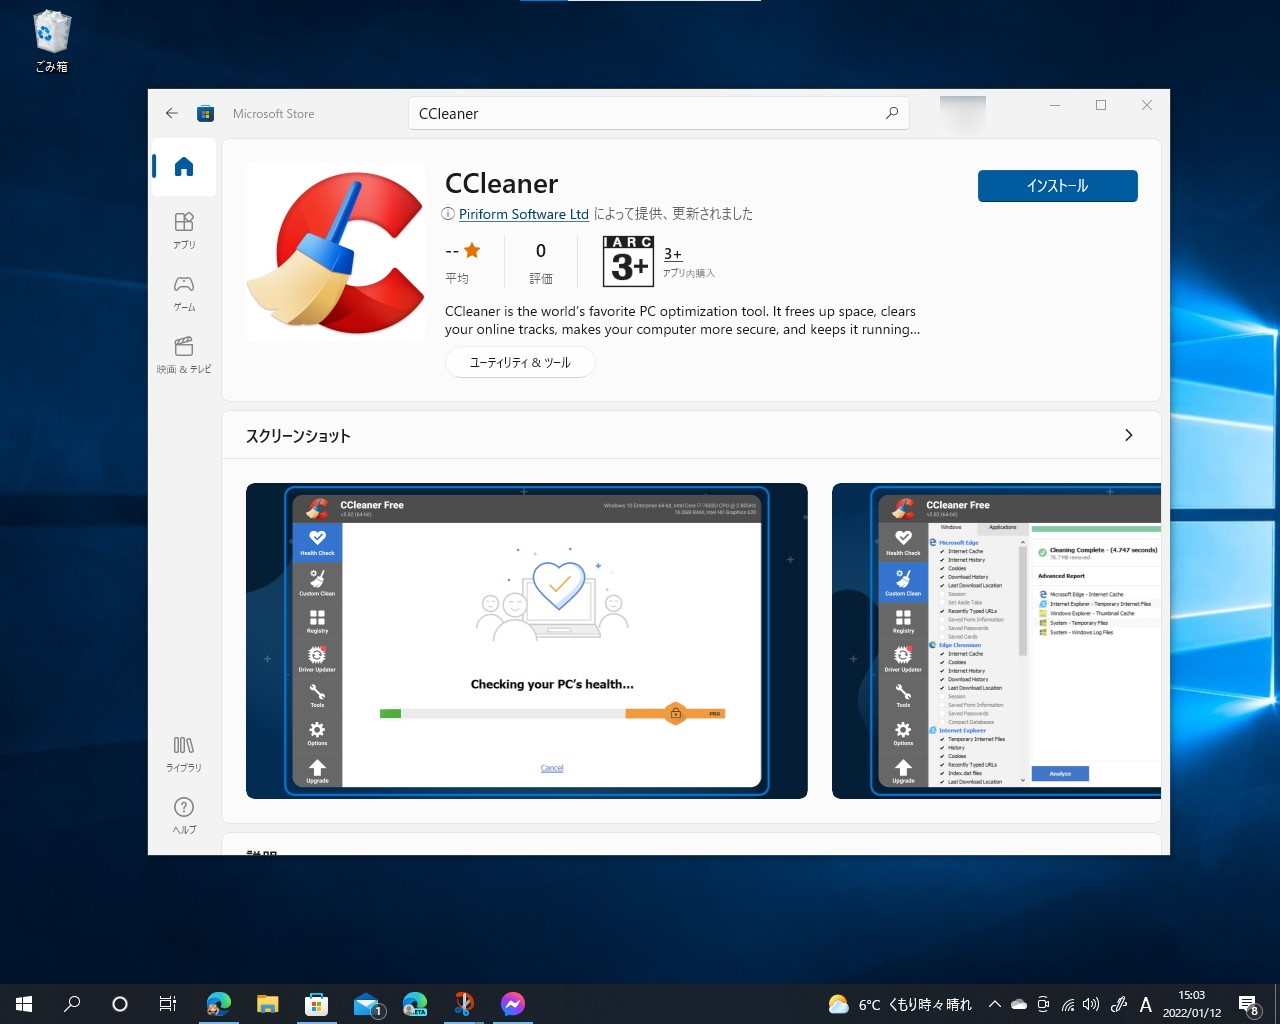Minimize the Microsoft Store window

(x=1055, y=105)
